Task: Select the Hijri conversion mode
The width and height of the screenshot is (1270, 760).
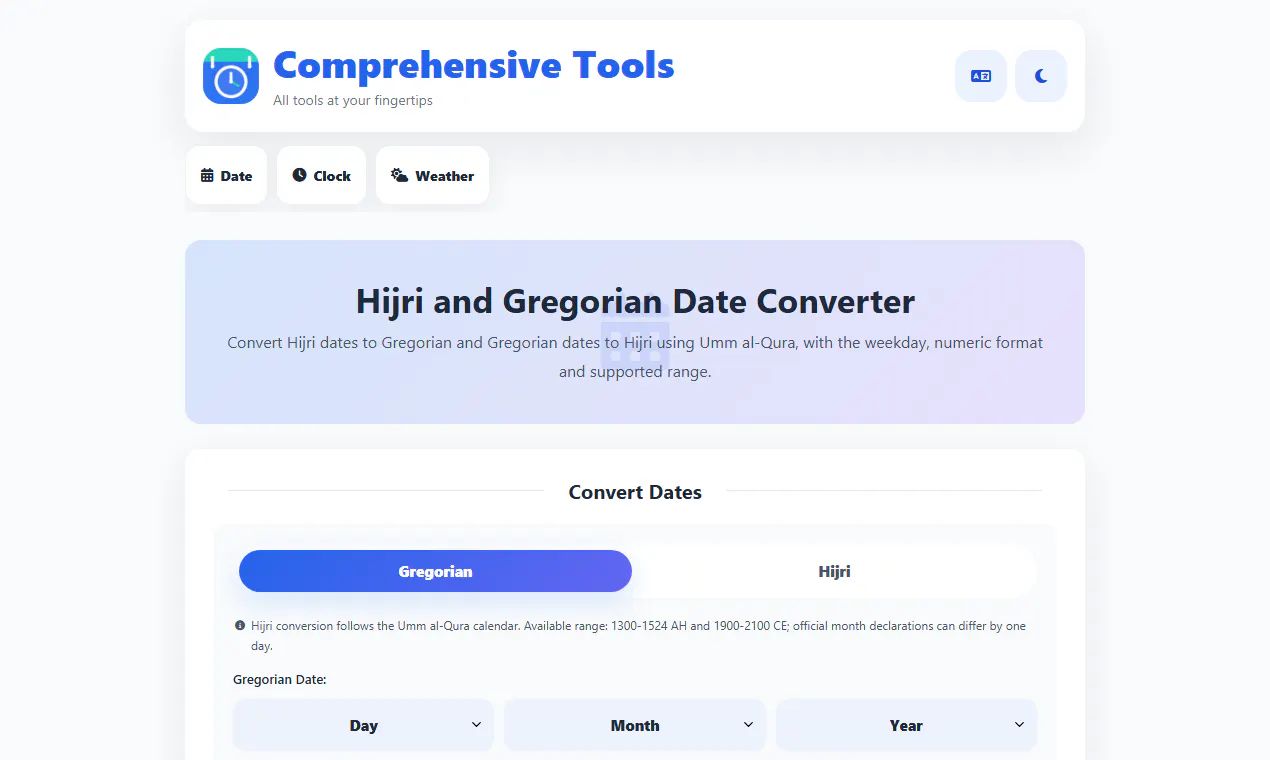Action: click(x=834, y=571)
